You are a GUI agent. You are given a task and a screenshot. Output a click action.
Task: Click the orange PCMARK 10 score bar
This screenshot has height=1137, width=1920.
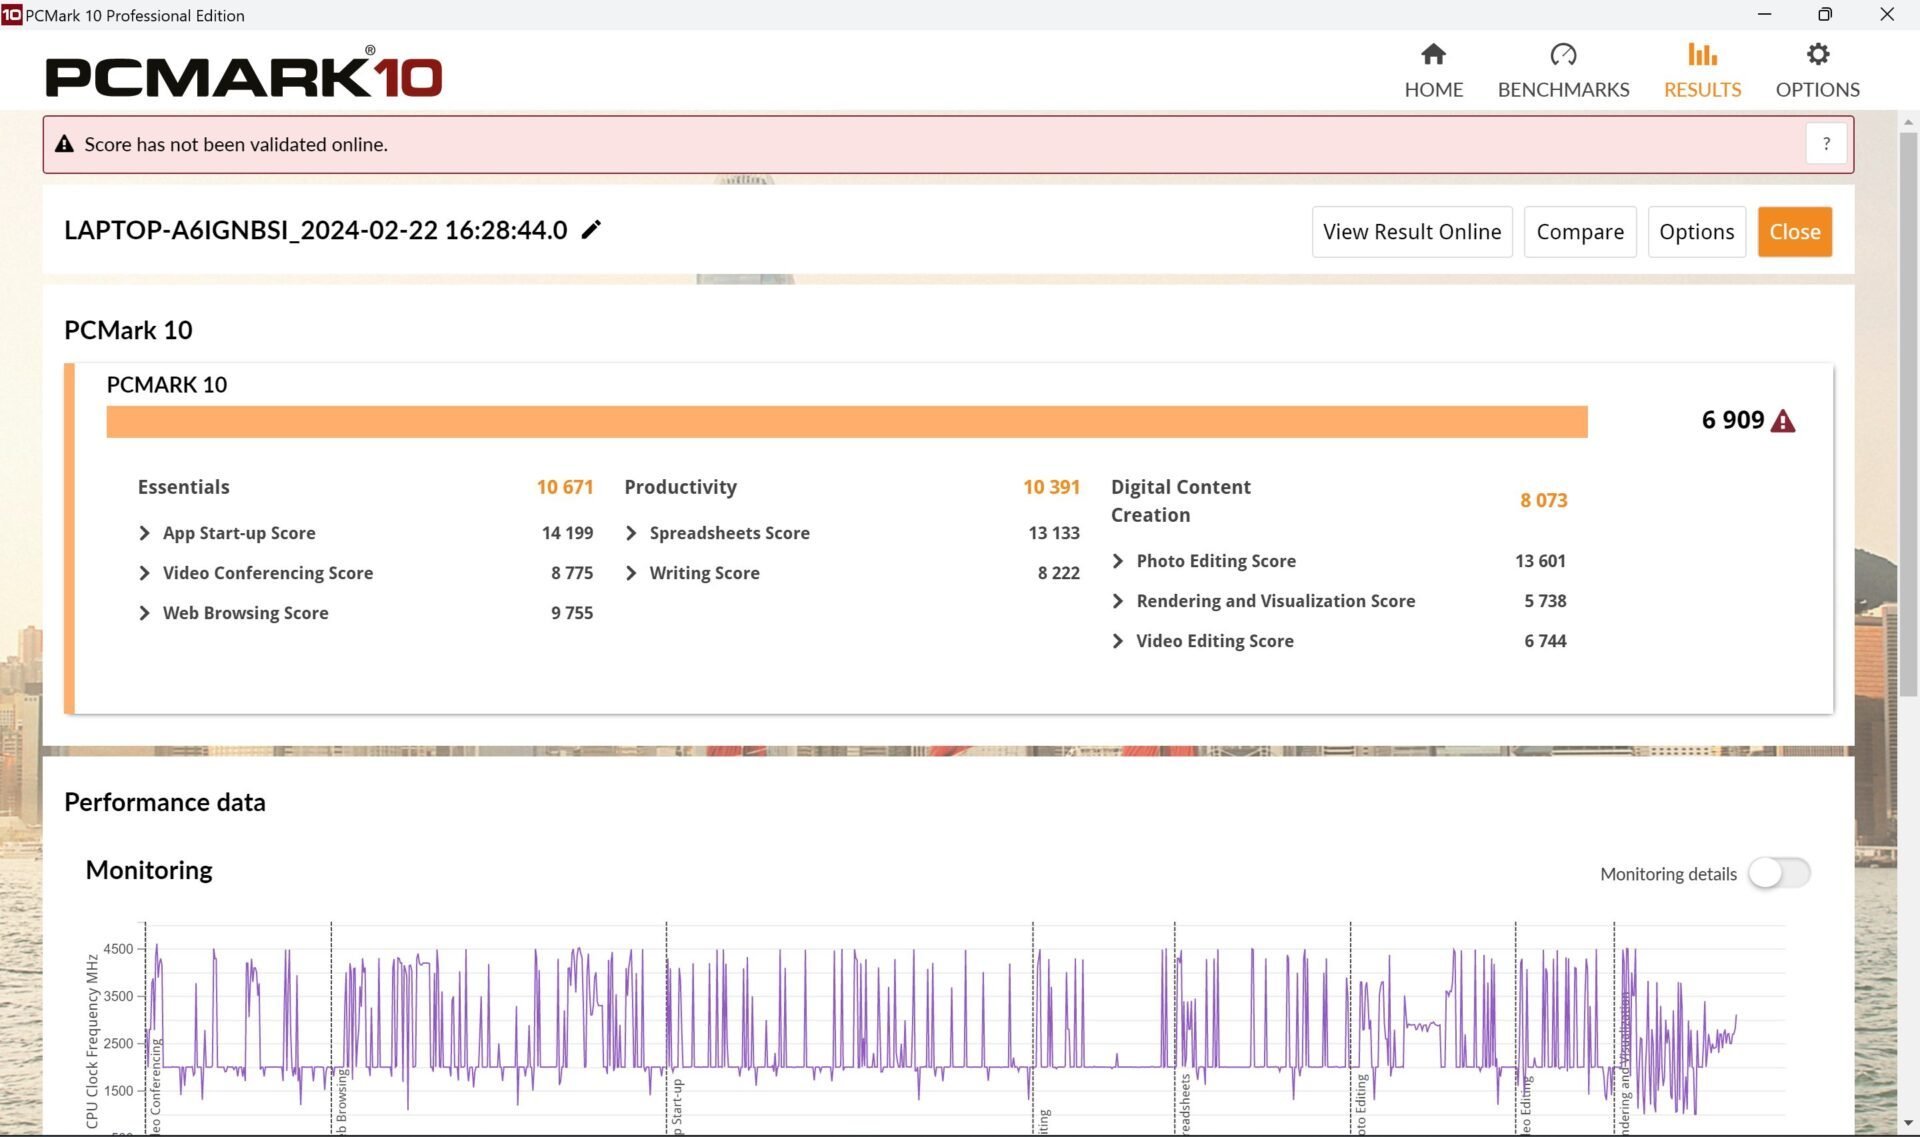tap(847, 422)
